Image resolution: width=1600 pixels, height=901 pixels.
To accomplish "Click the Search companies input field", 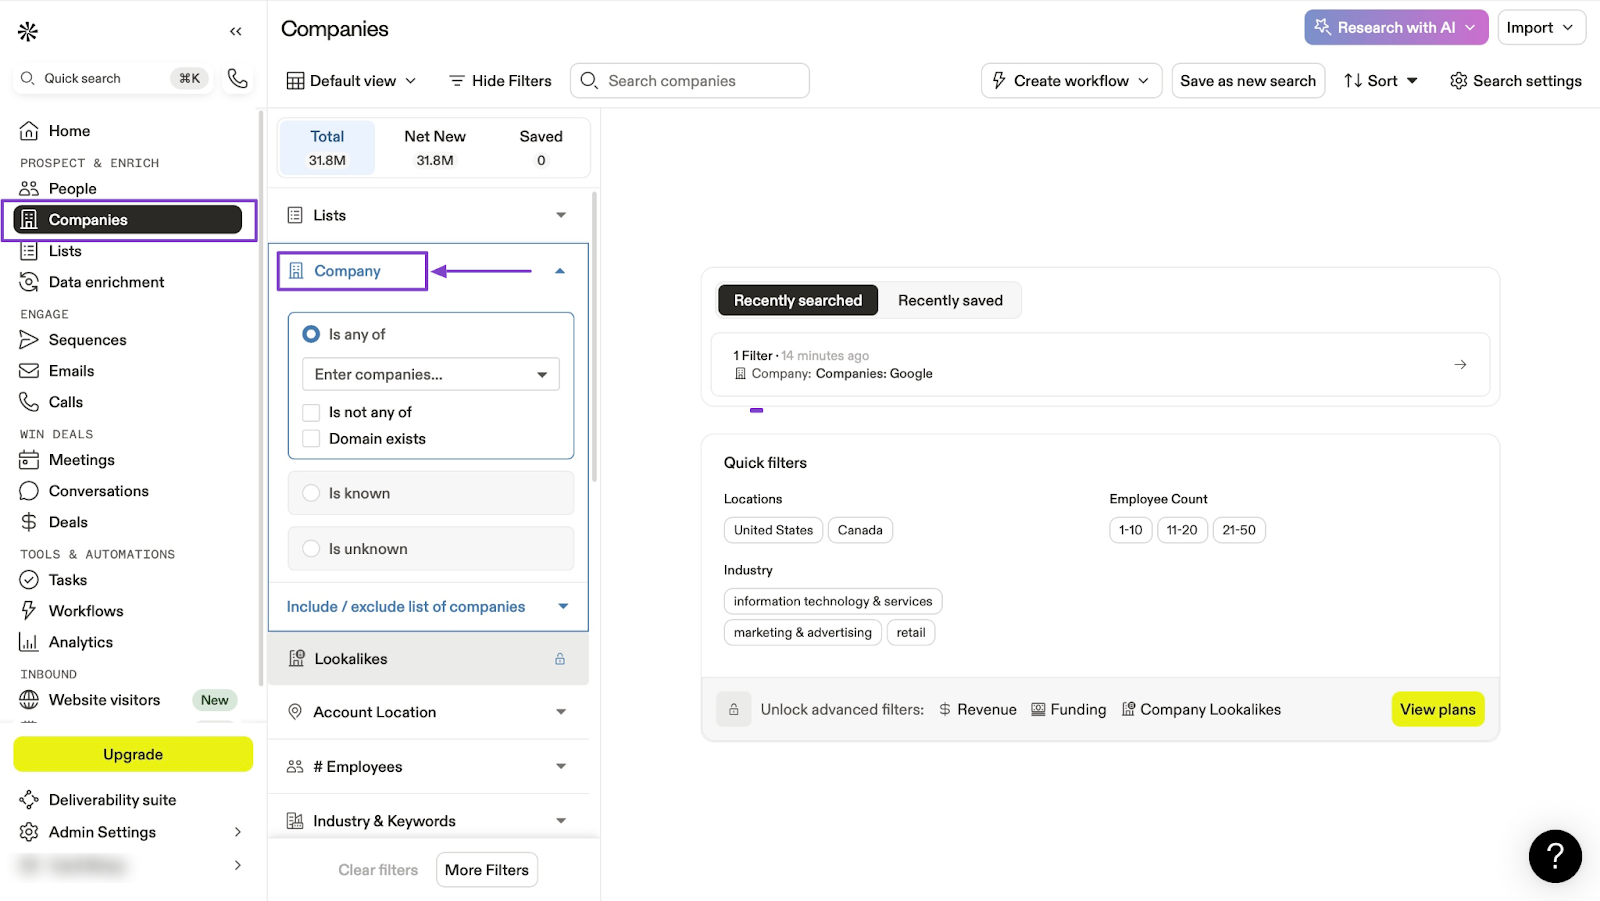I will (700, 81).
